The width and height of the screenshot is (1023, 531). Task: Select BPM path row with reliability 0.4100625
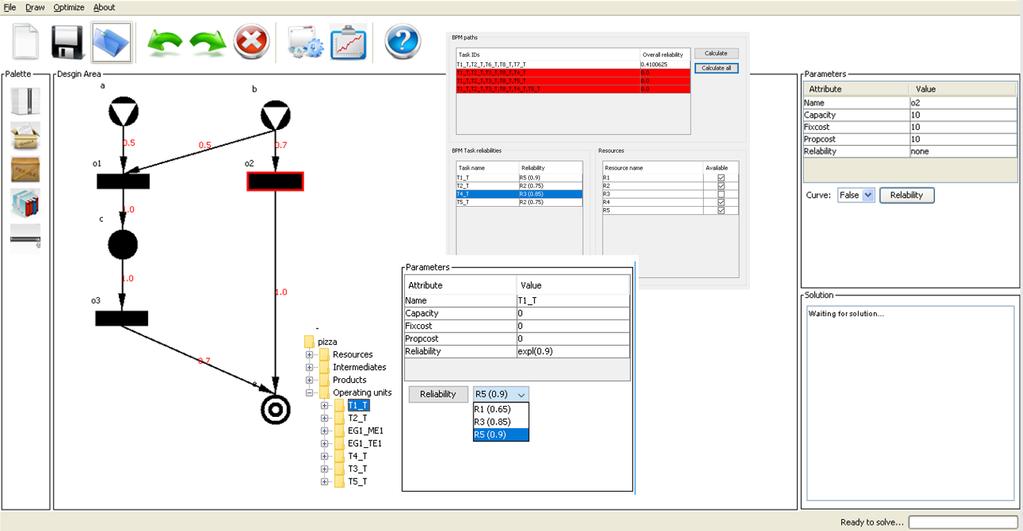573,65
